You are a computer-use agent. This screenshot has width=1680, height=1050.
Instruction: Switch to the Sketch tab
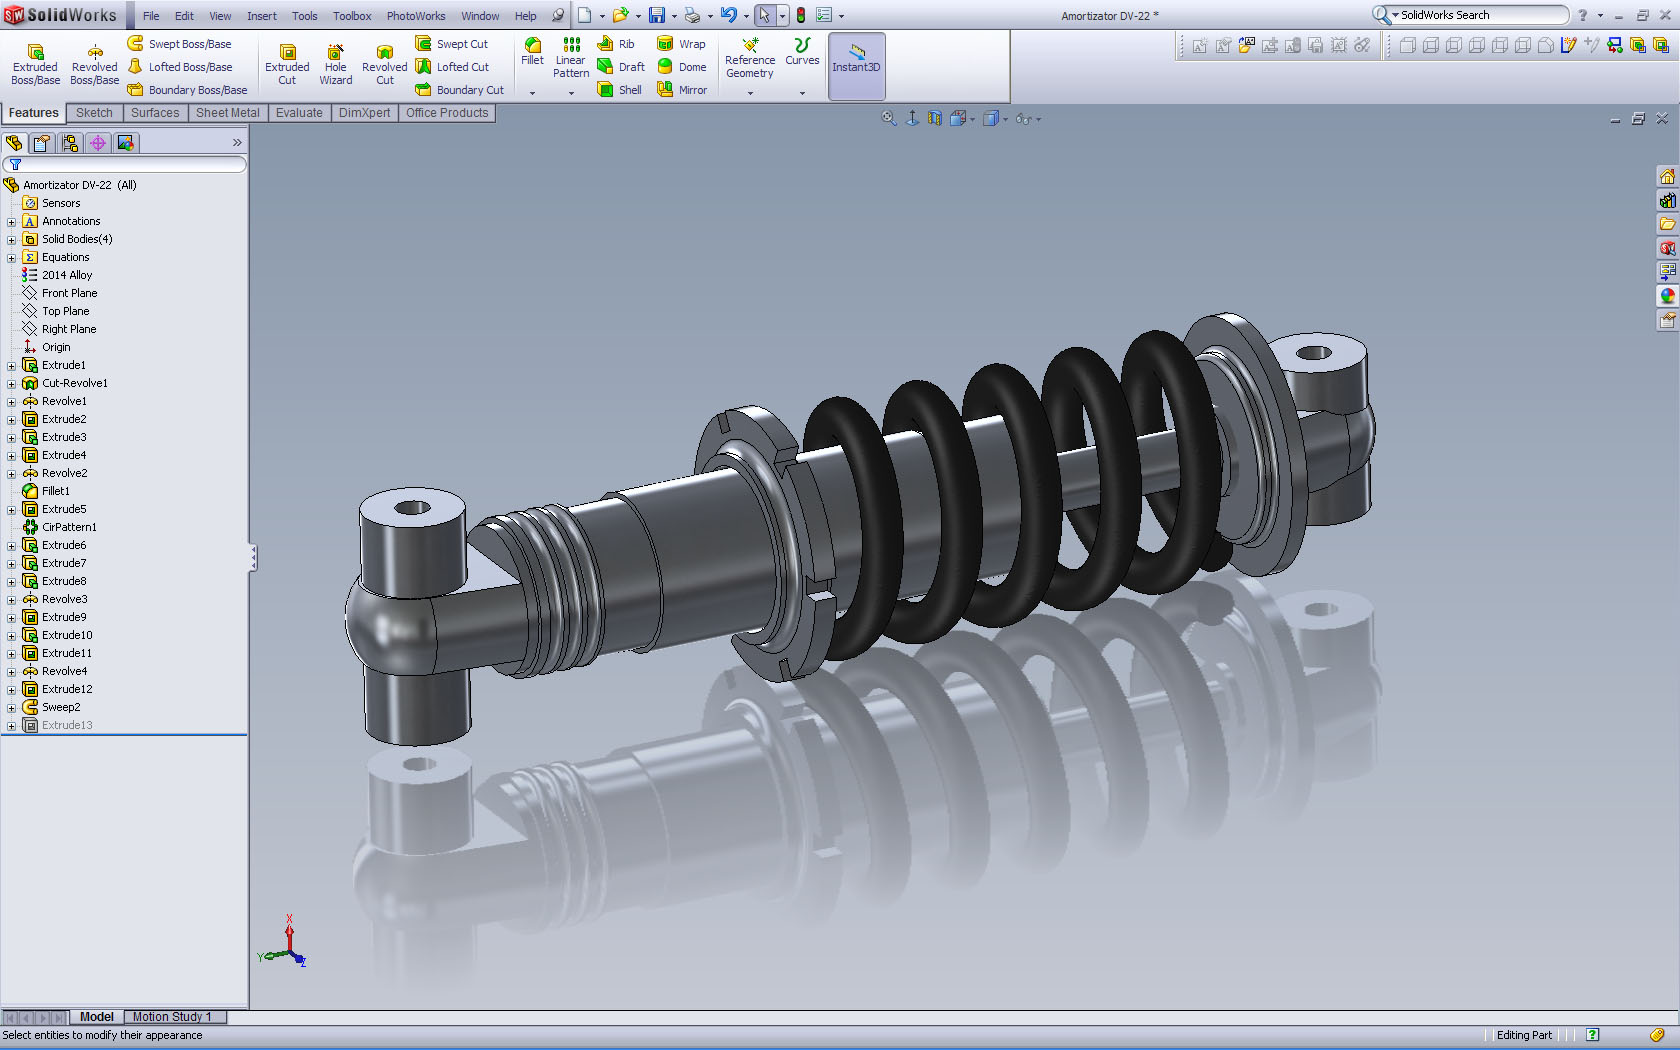[x=94, y=113]
